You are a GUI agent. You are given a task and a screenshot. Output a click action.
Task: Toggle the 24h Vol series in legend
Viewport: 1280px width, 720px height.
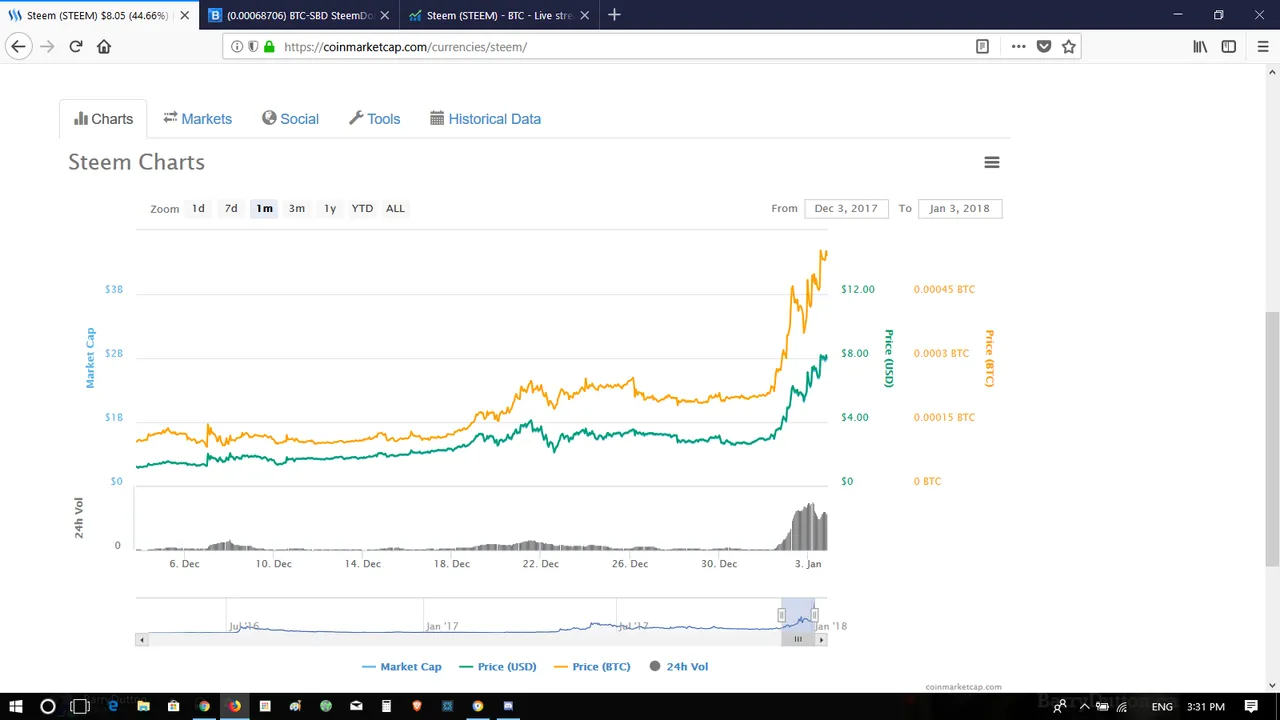click(x=679, y=666)
